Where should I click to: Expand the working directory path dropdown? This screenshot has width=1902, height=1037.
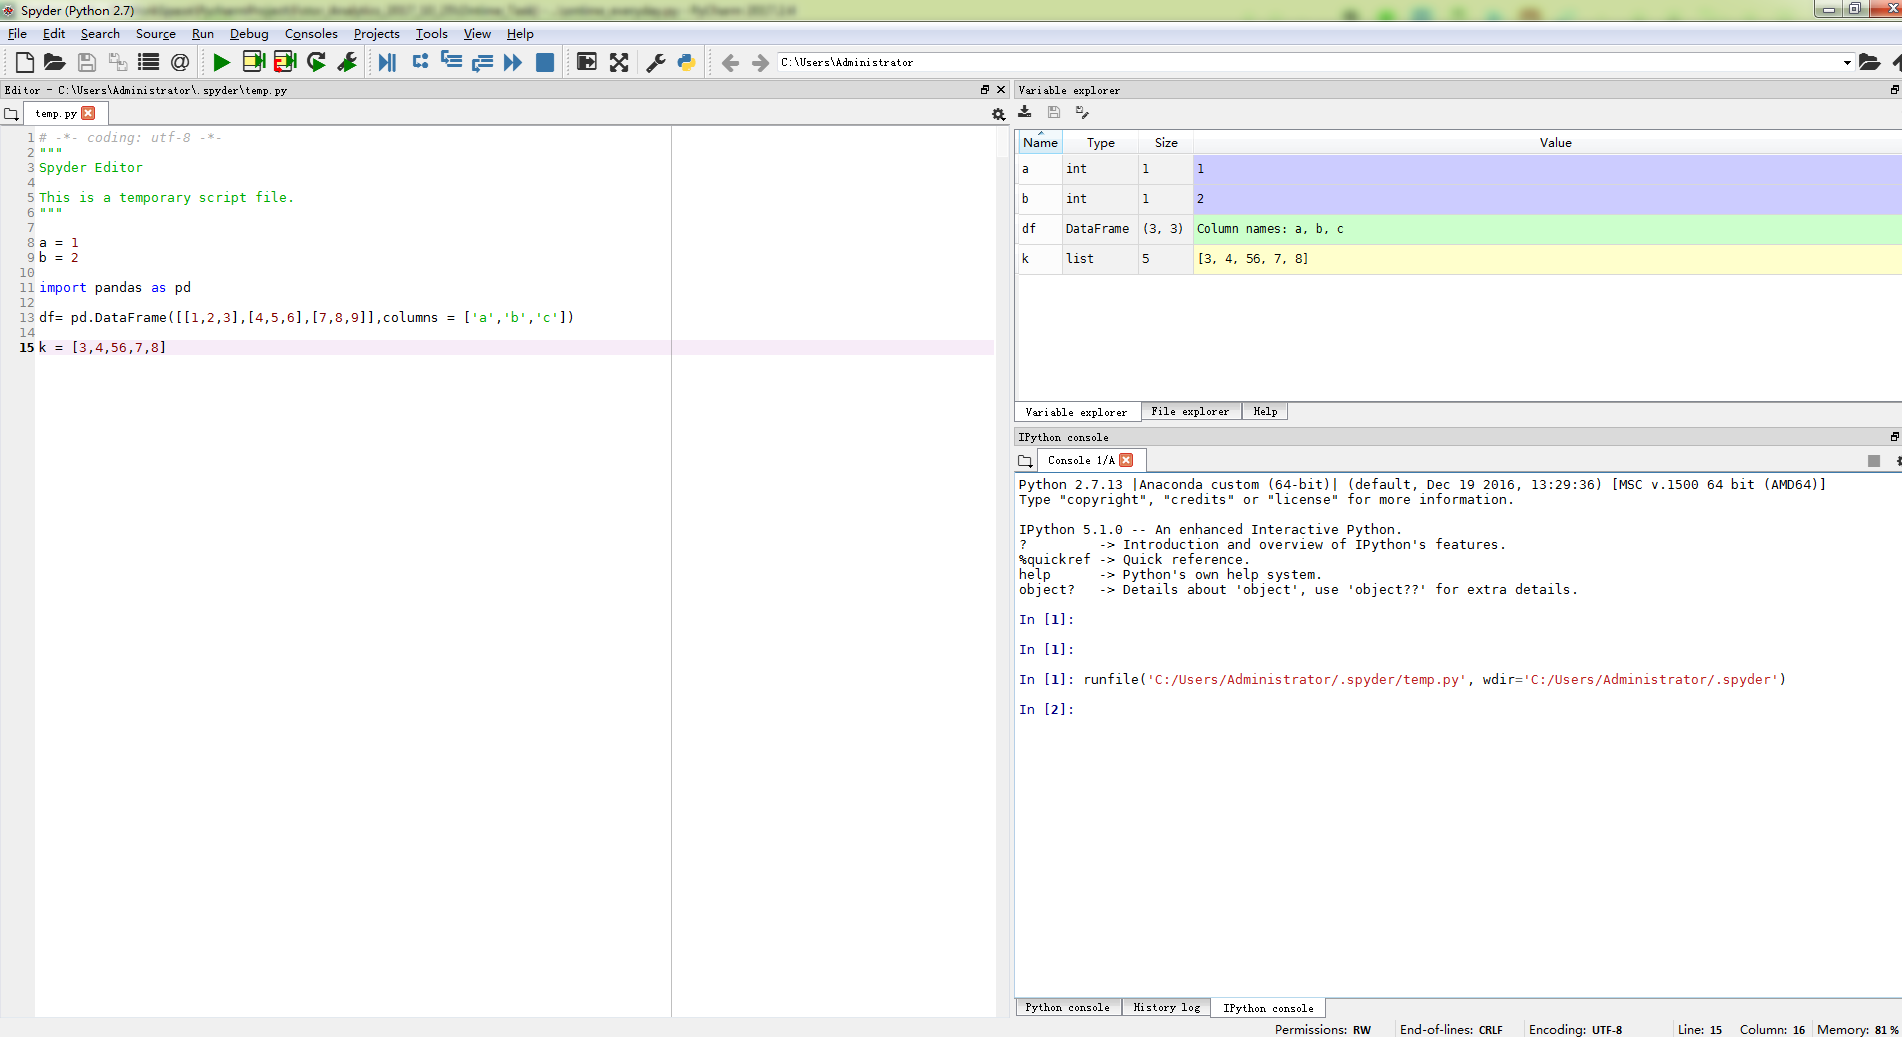point(1846,62)
